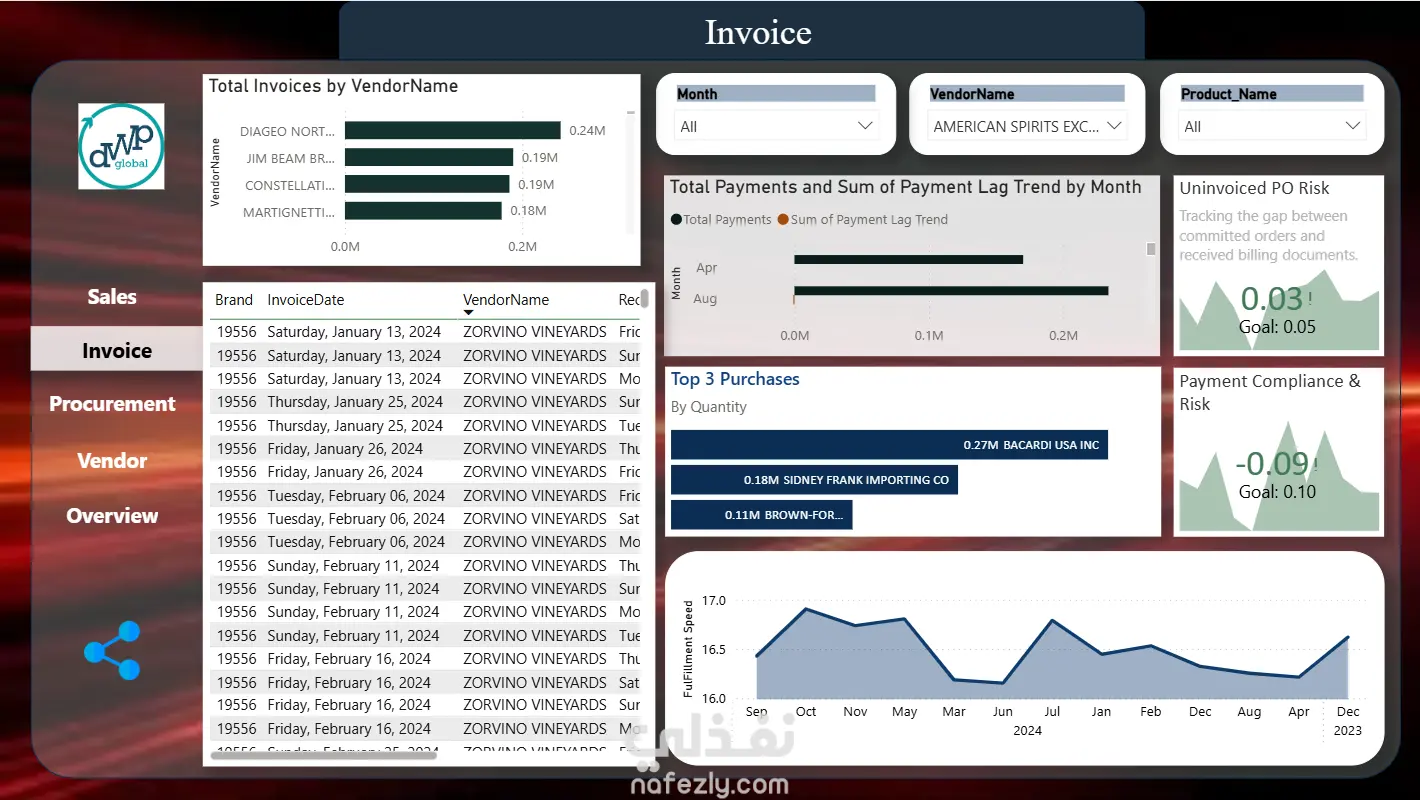The height and width of the screenshot is (800, 1420).
Task: Select the DIAGEO NORT... bar in invoices chart
Action: 452,131
